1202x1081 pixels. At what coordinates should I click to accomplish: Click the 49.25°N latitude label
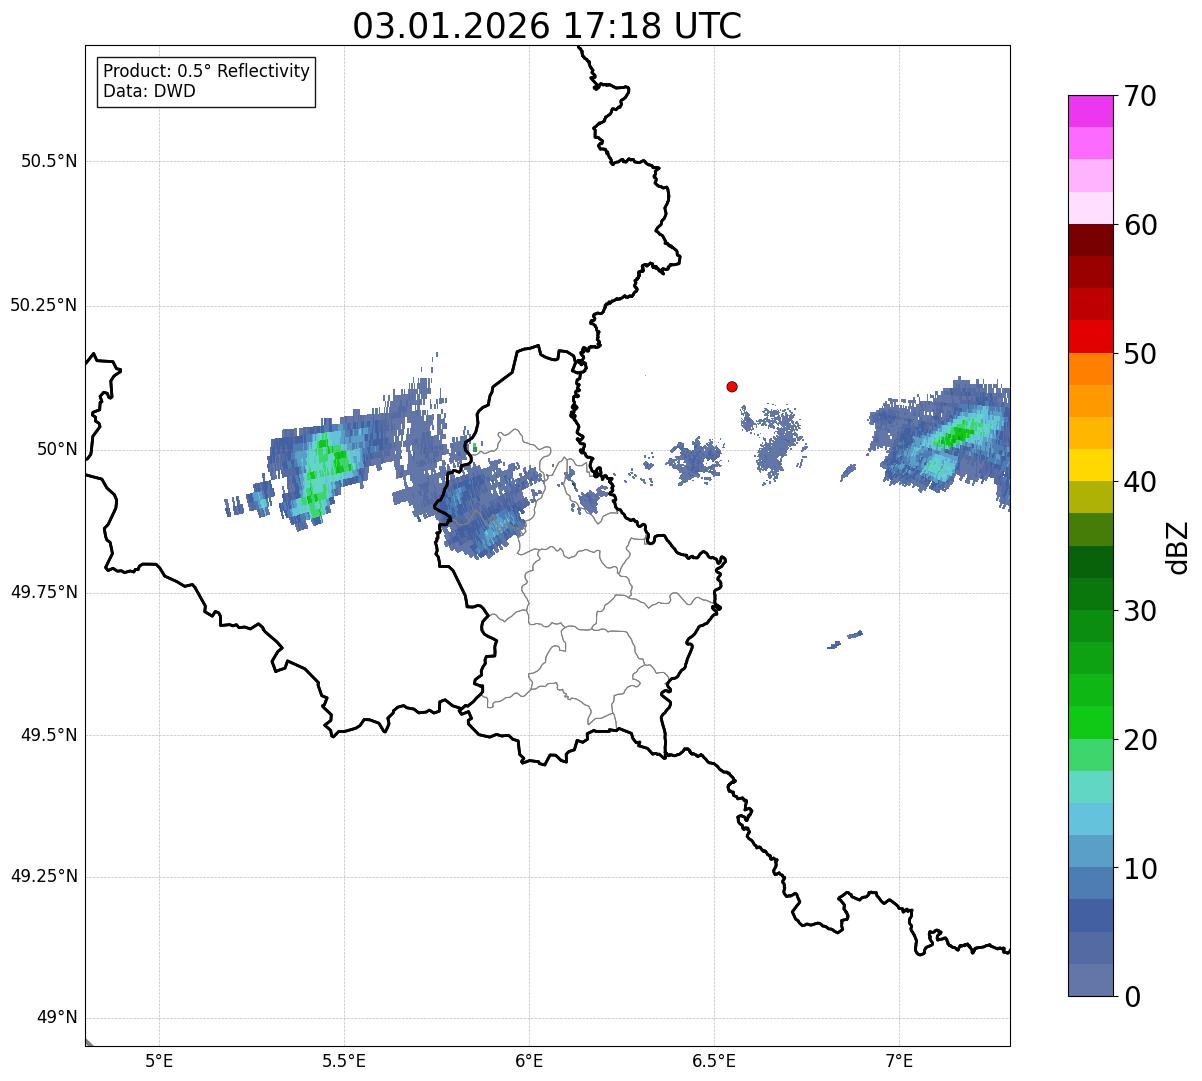pyautogui.click(x=43, y=876)
